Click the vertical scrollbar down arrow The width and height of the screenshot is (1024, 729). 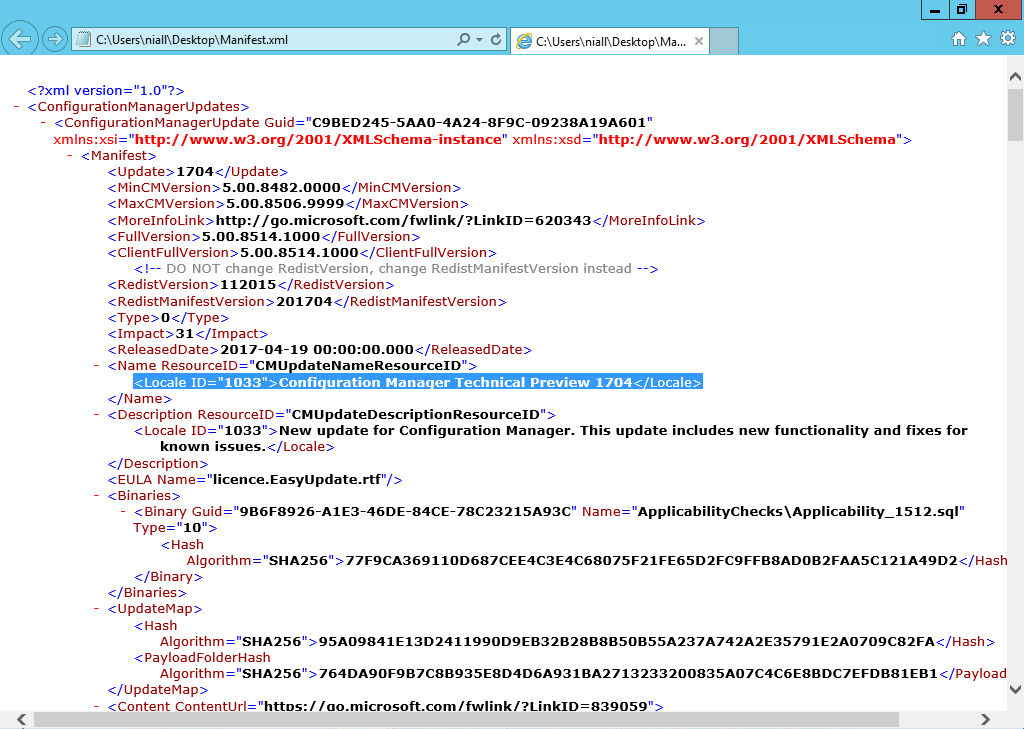(1015, 688)
